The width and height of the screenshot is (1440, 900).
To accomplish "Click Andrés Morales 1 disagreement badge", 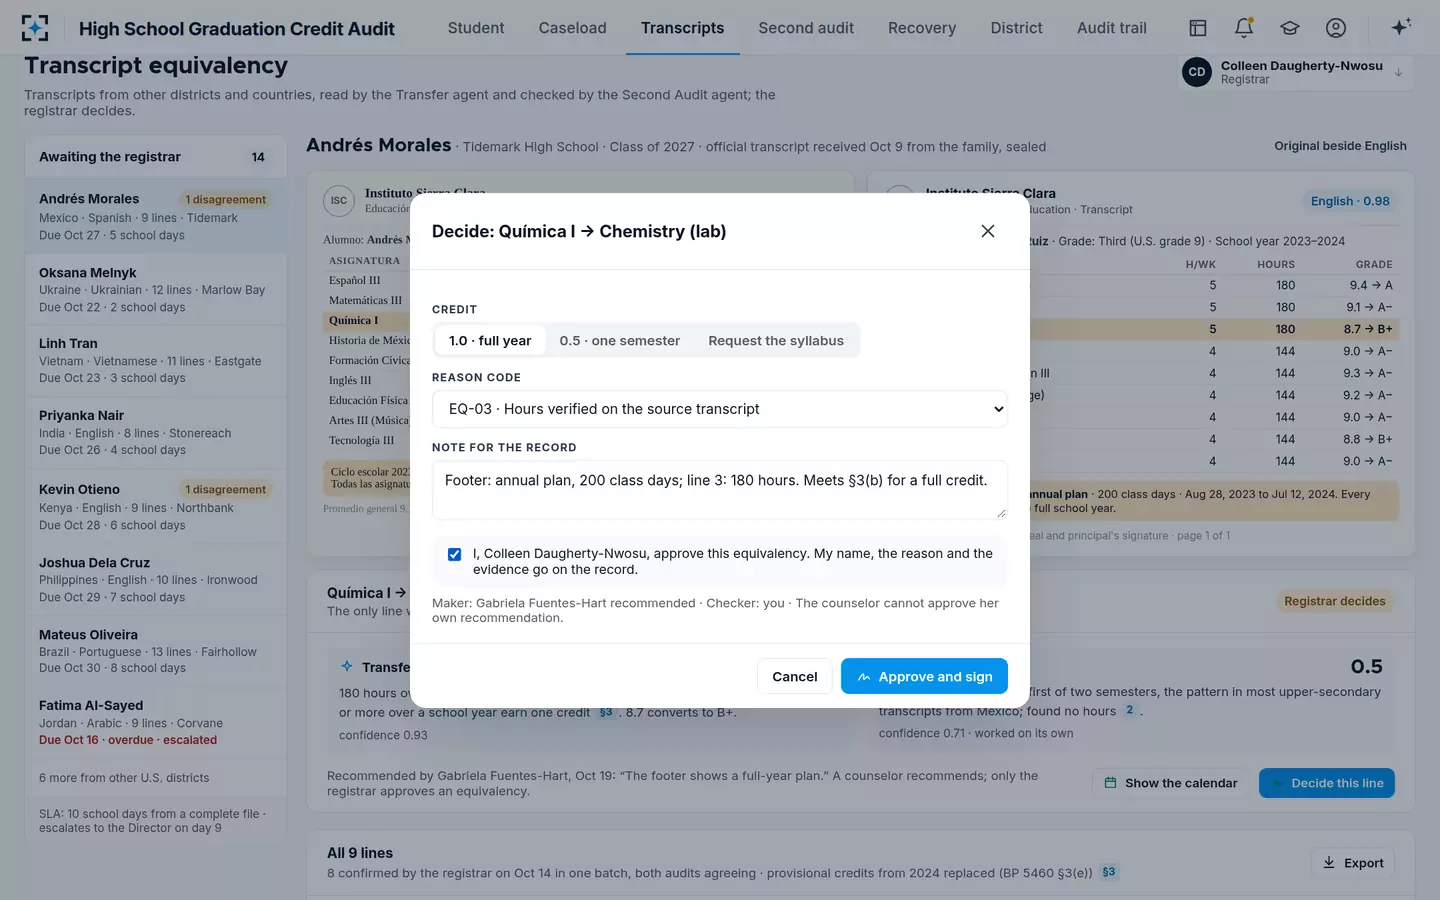I will pyautogui.click(x=225, y=200).
